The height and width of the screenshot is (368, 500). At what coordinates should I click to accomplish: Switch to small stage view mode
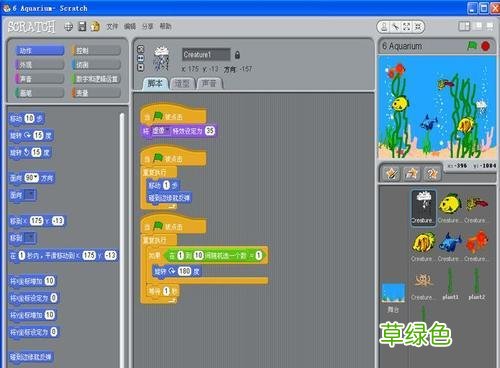click(x=464, y=26)
